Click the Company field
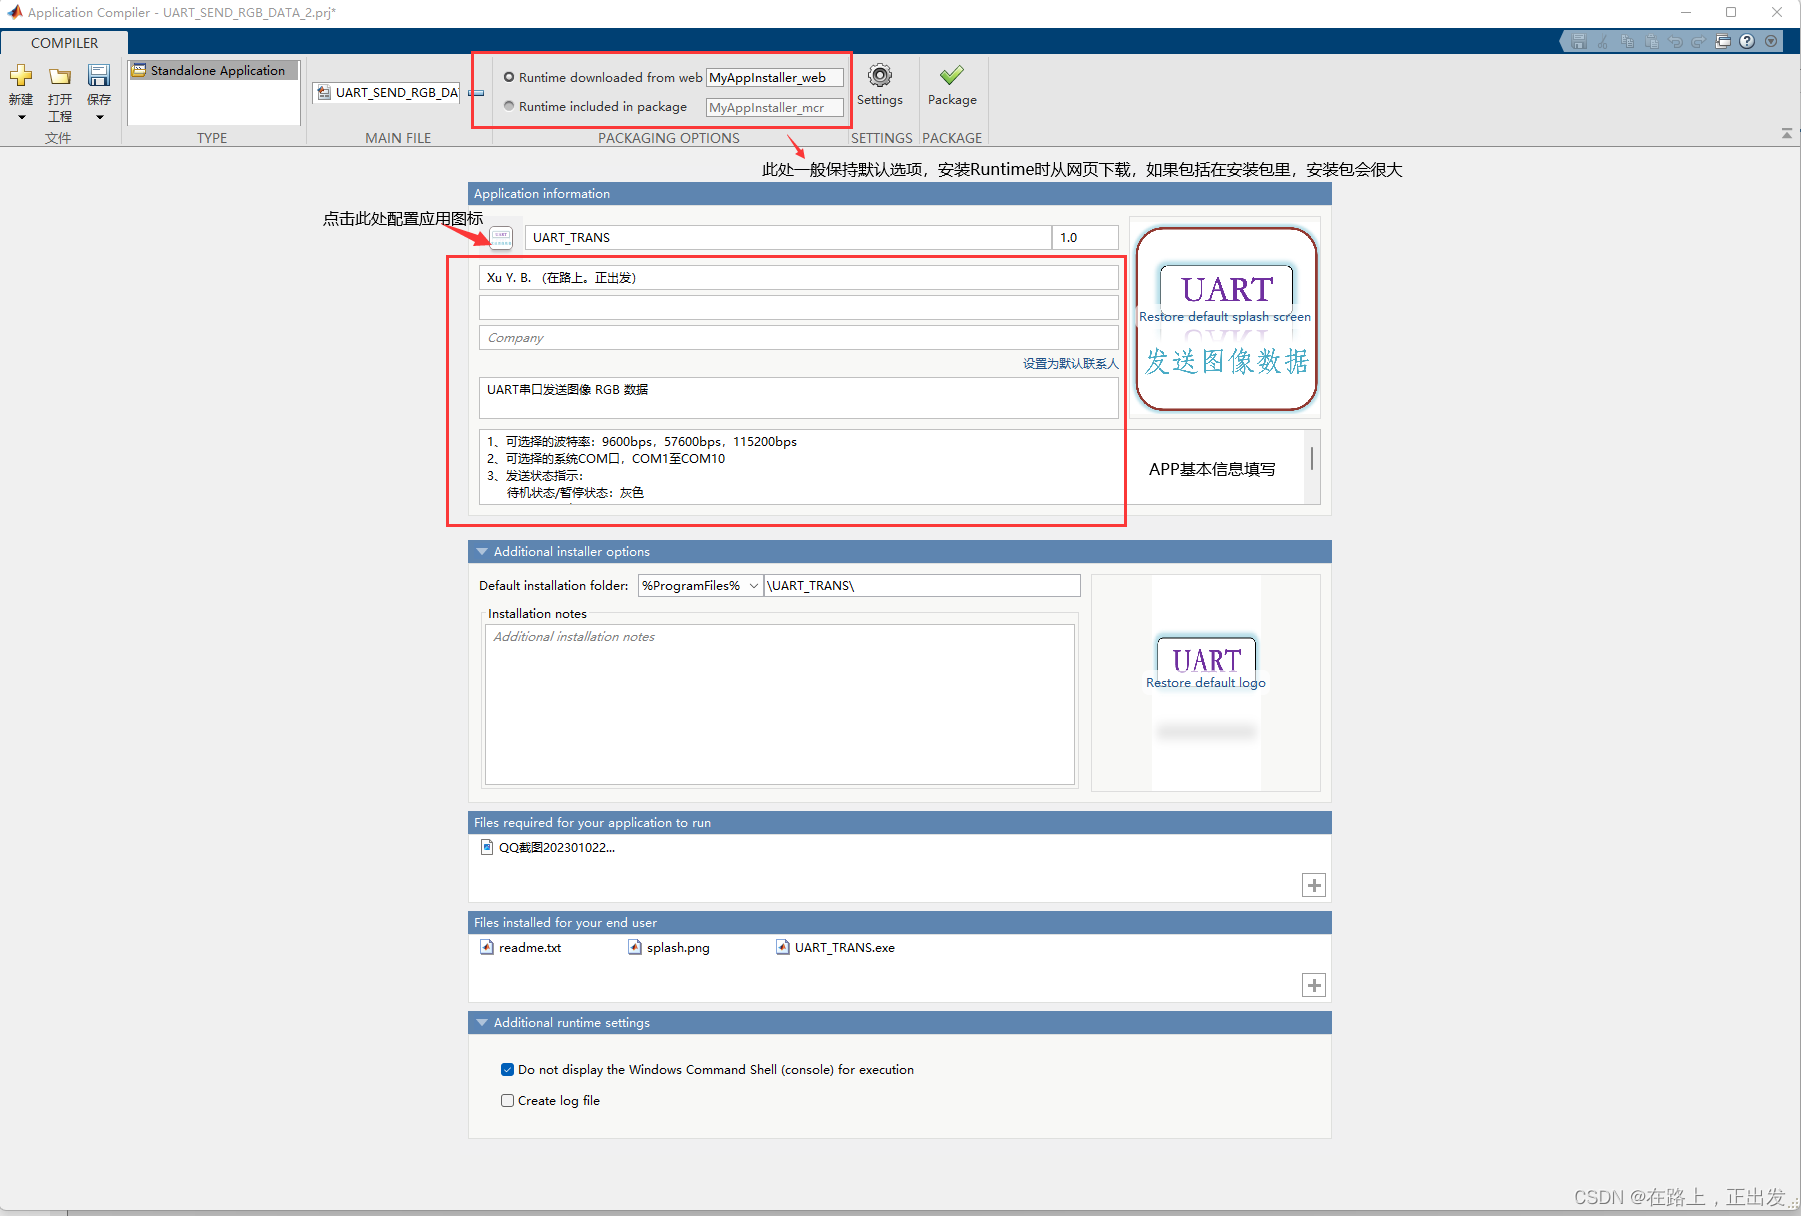Screen dimensions: 1801x1216 [798, 338]
